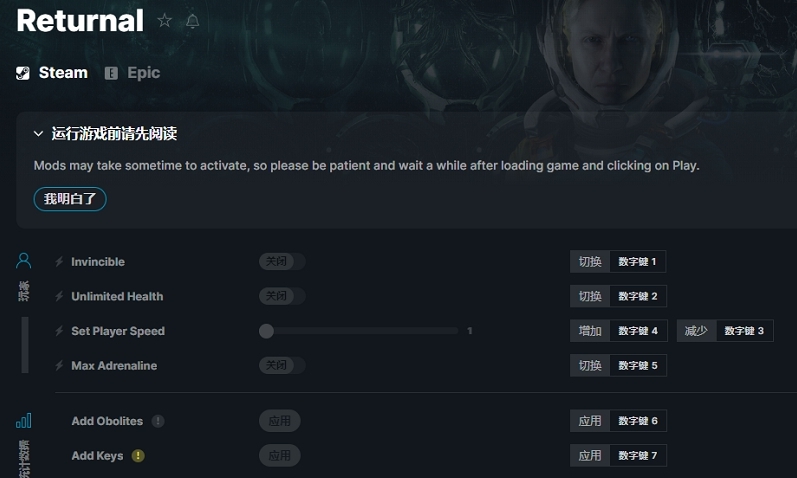Click the notification bell icon
This screenshot has height=478, width=797.
coord(192,21)
